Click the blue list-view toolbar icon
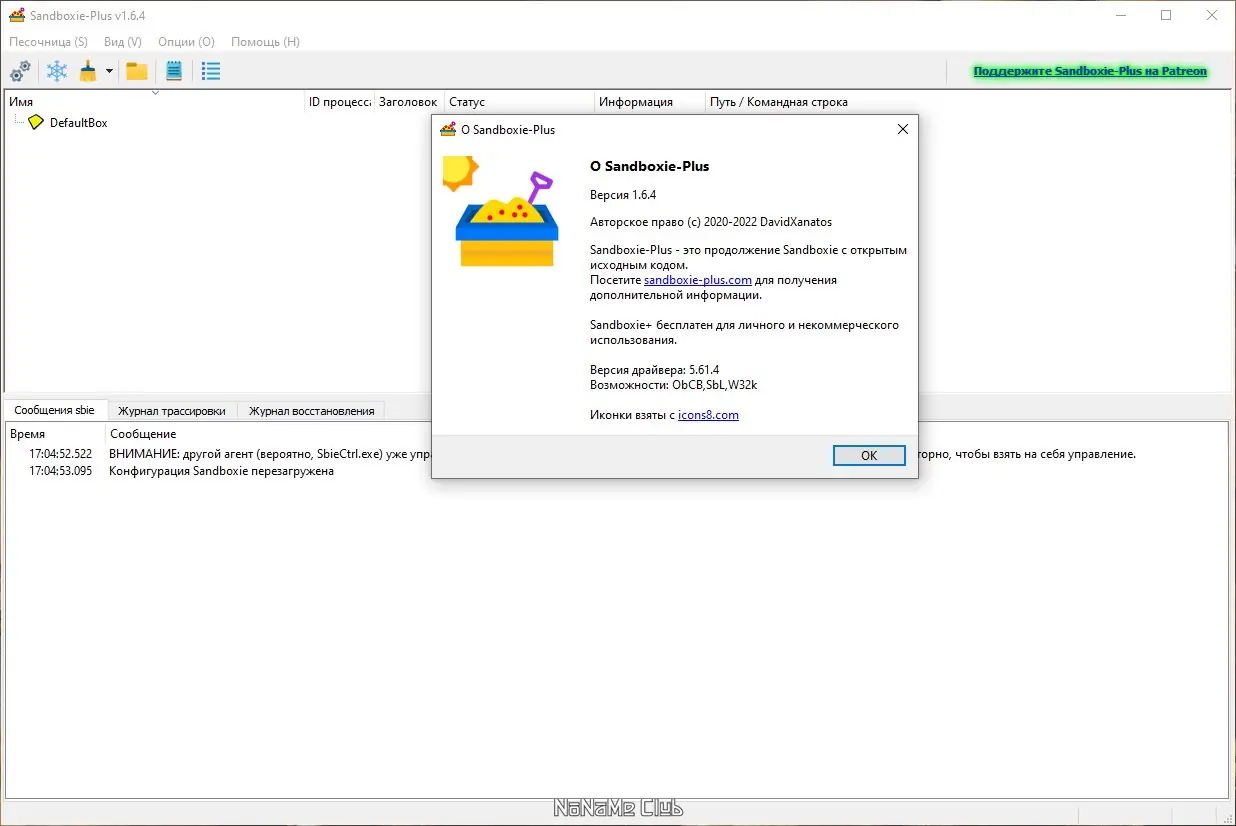Image resolution: width=1236 pixels, height=826 pixels. pos(210,71)
